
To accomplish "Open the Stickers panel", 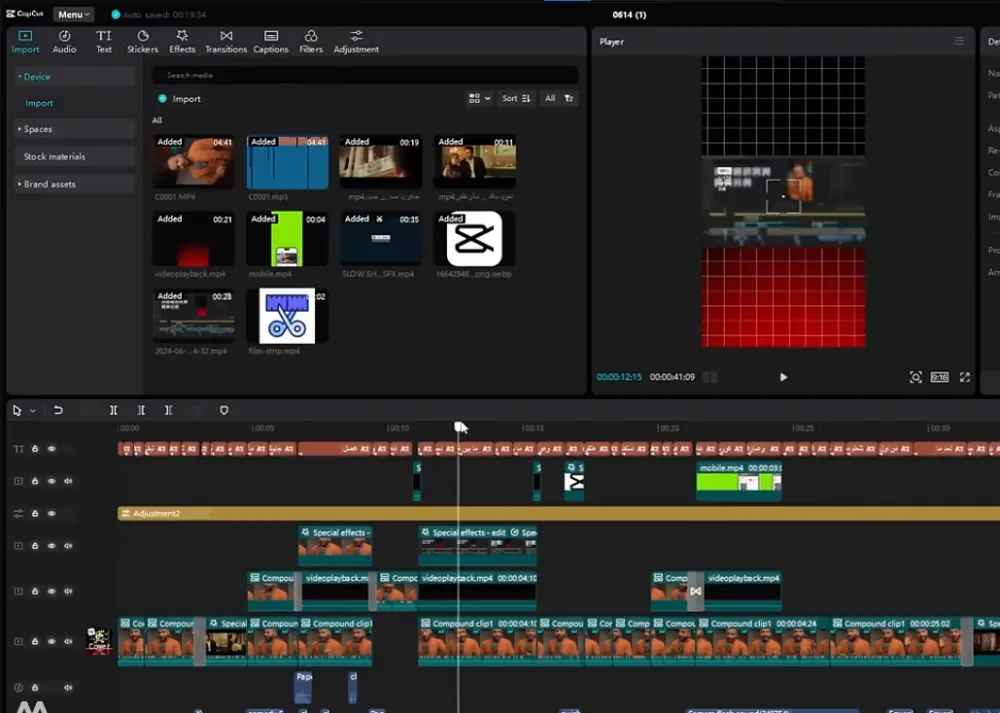I will [x=142, y=41].
